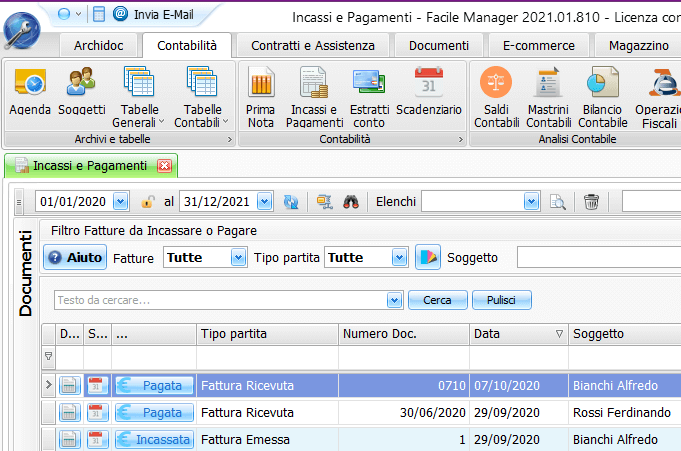
Task: Click the colored swatch icon beside Tipo partita
Action: 428,257
